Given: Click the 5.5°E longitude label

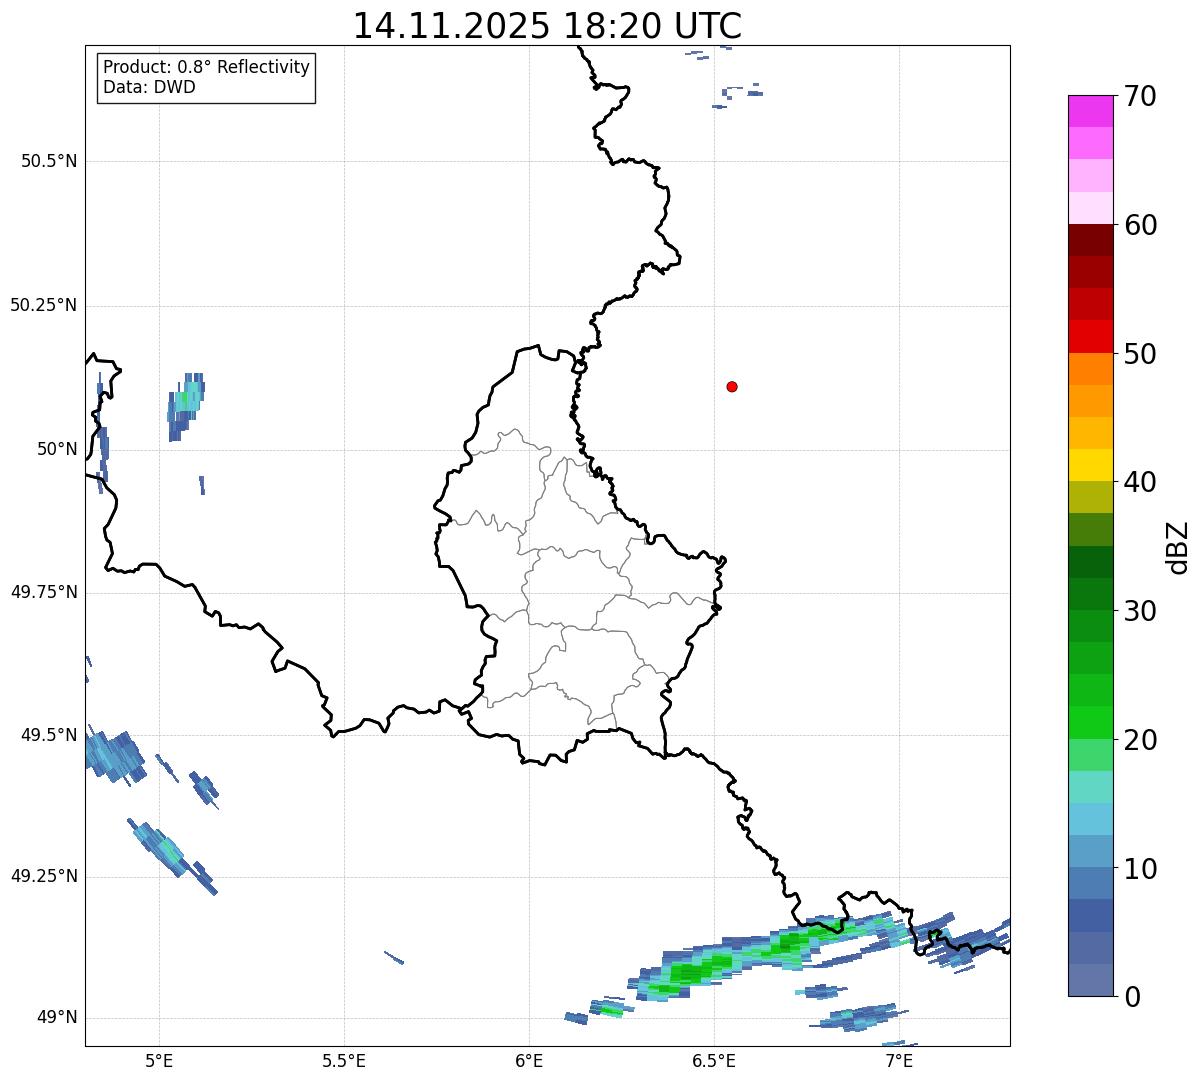Looking at the screenshot, I should 344,1060.
